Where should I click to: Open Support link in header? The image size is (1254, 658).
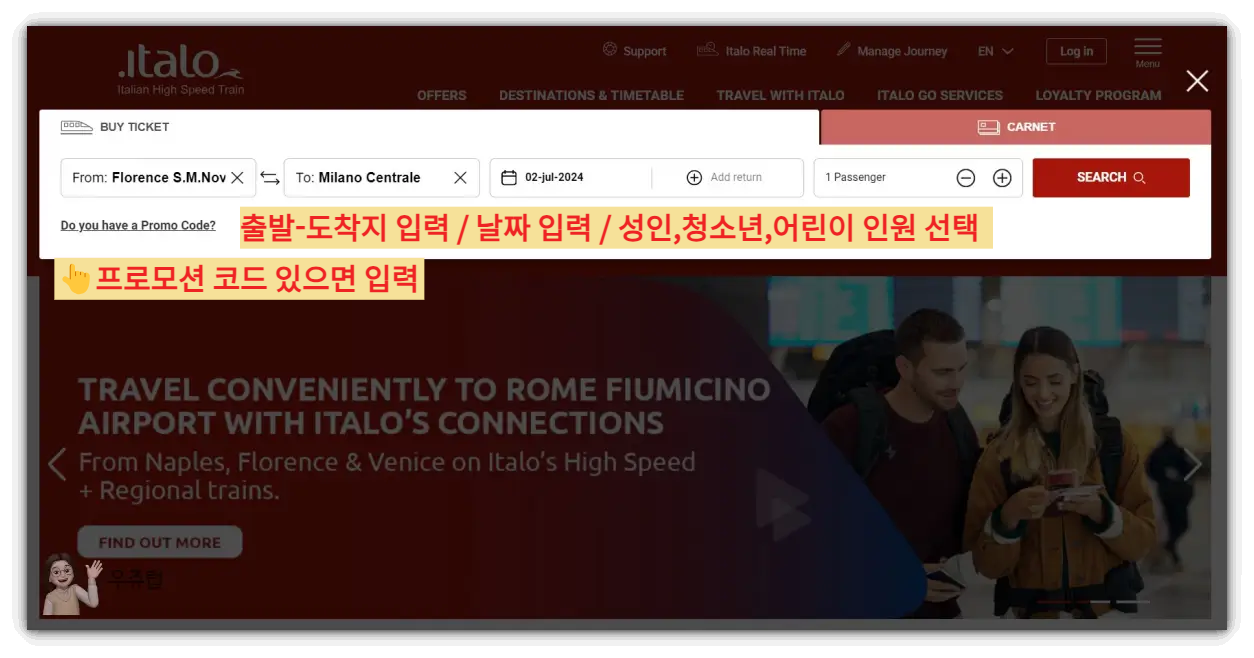click(635, 50)
